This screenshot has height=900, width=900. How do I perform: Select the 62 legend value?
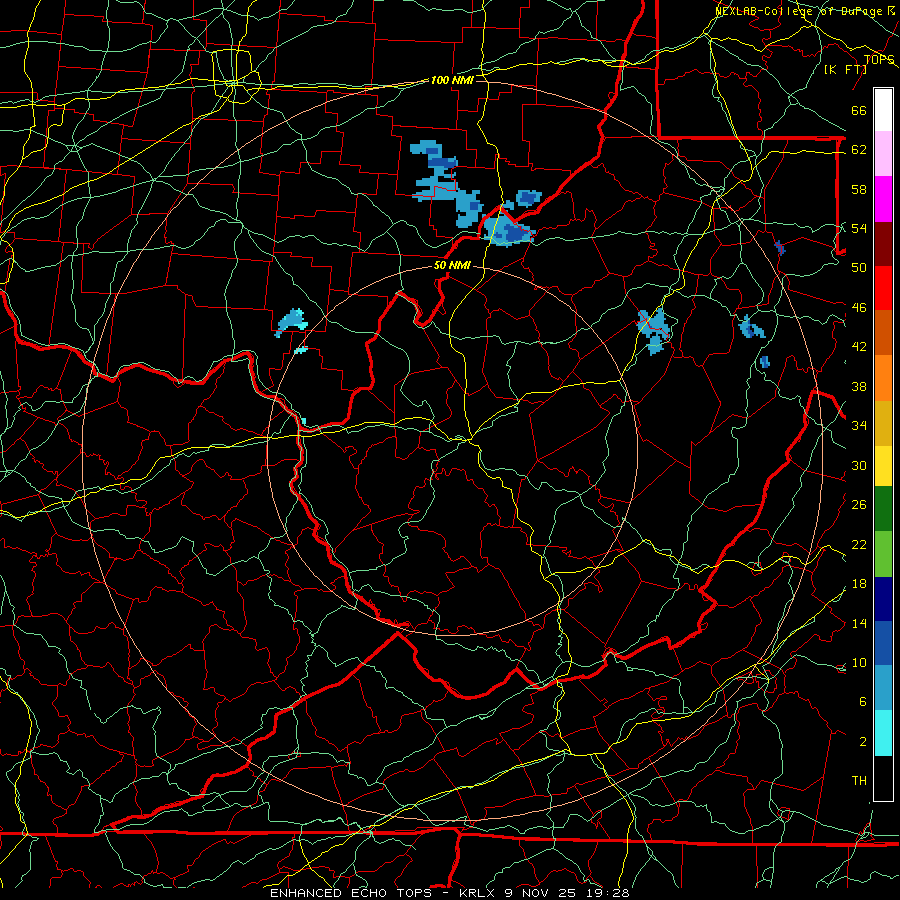click(859, 149)
